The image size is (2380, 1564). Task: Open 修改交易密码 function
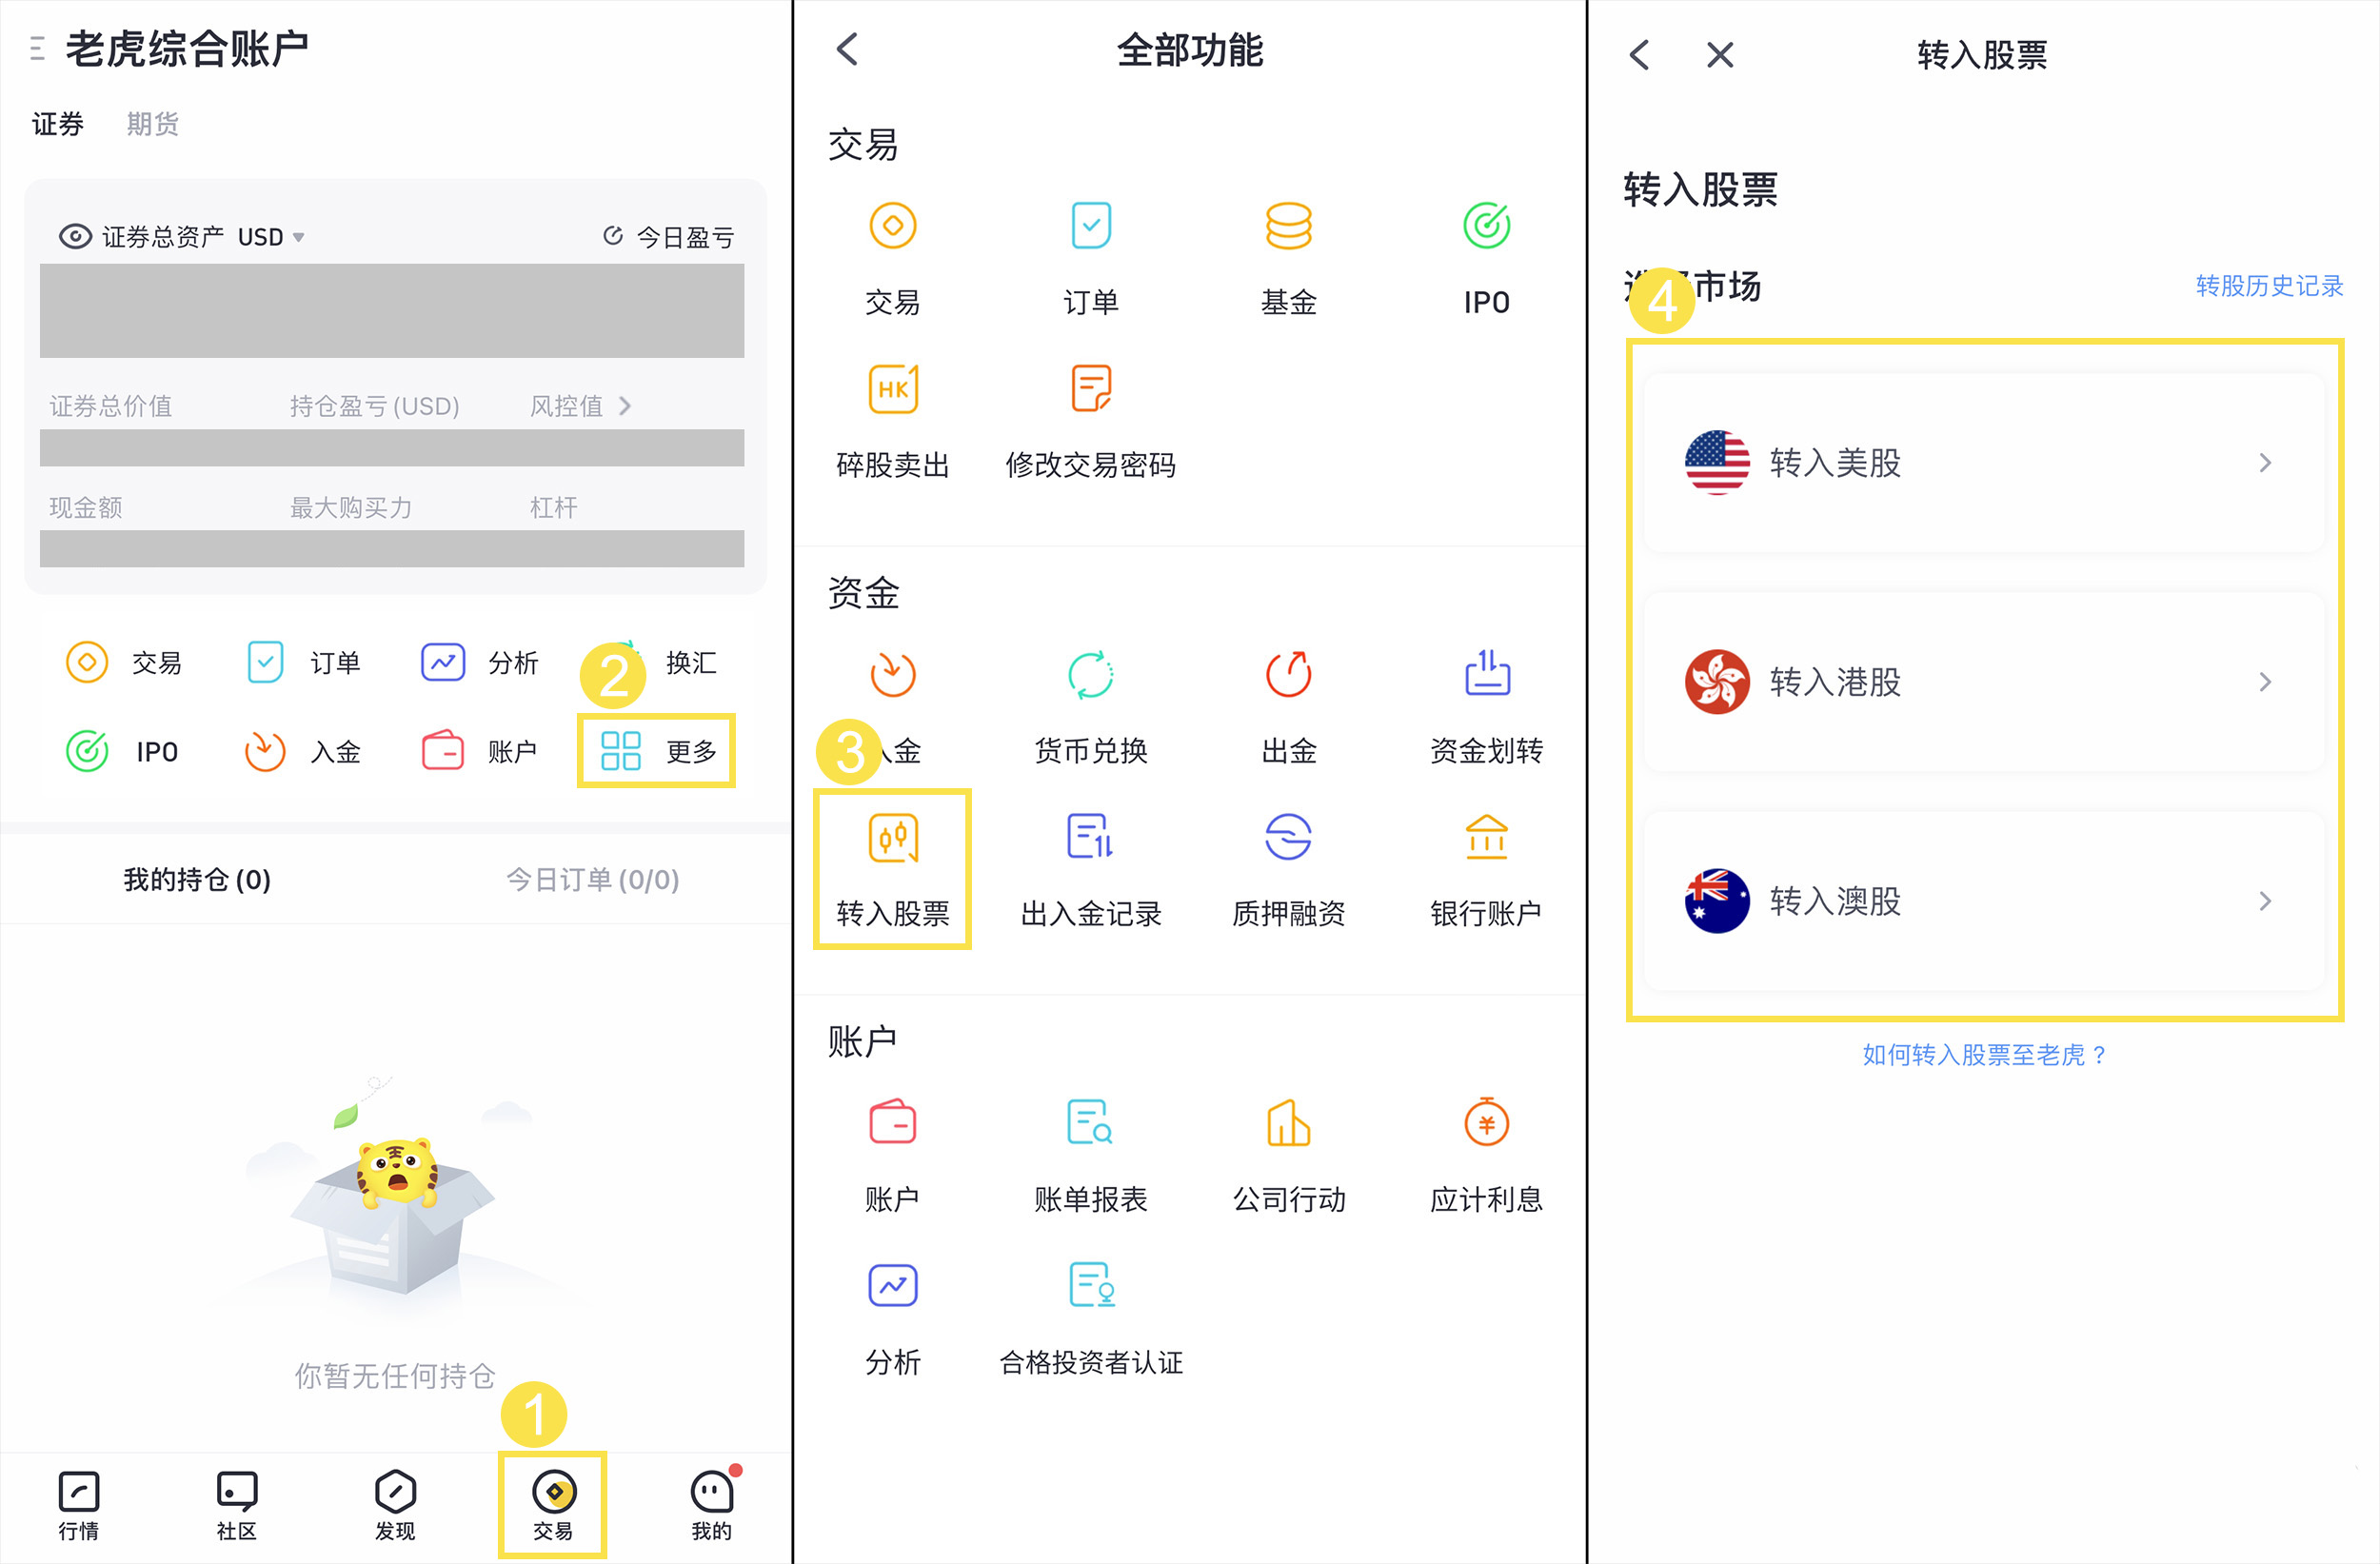click(x=1091, y=422)
